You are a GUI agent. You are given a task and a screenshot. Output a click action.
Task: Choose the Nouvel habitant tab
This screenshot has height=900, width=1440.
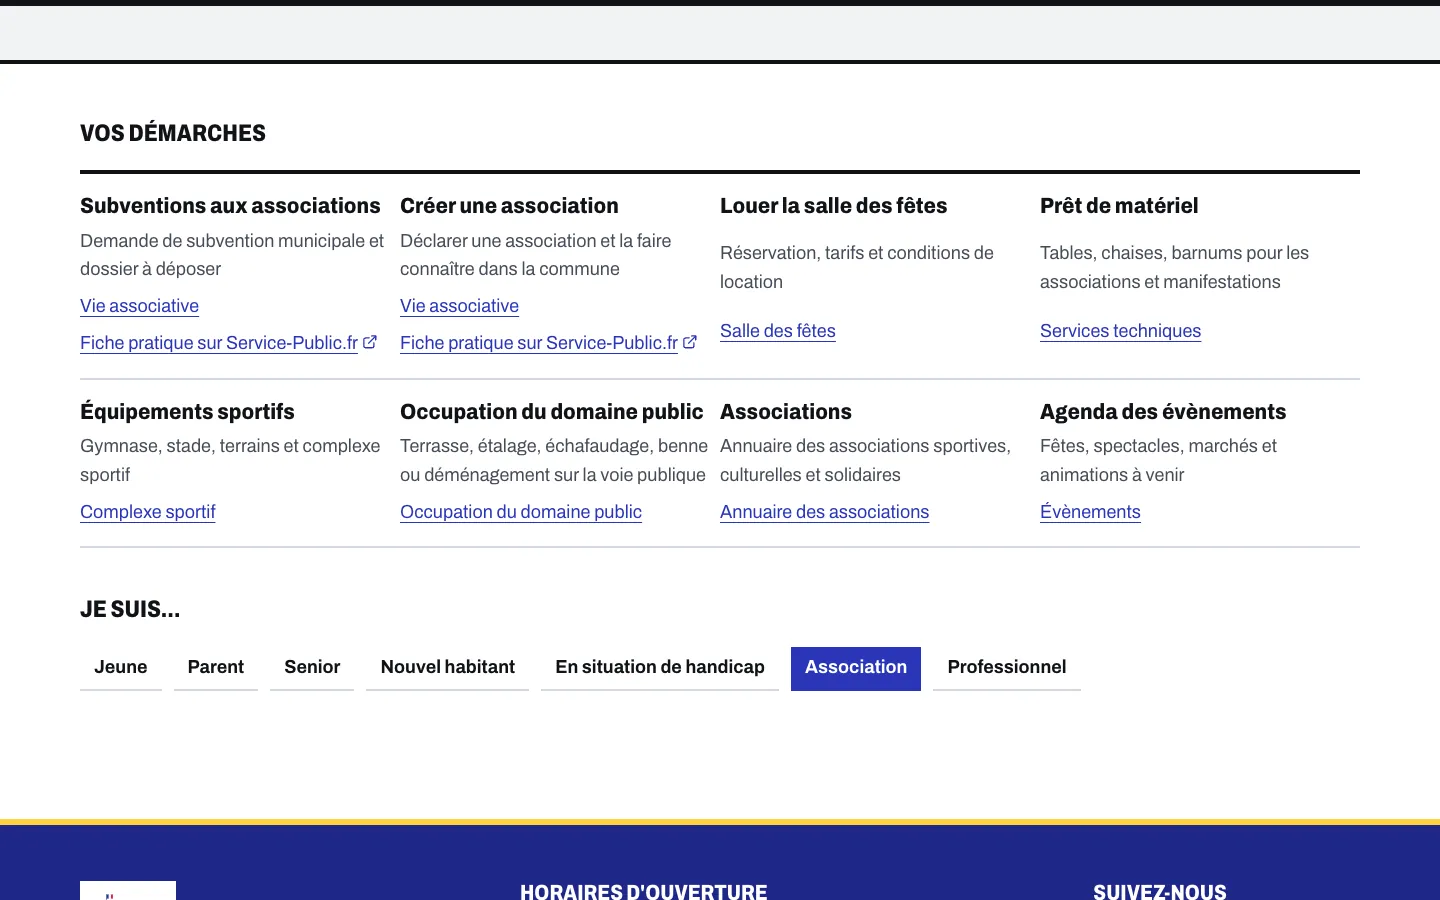[448, 667]
